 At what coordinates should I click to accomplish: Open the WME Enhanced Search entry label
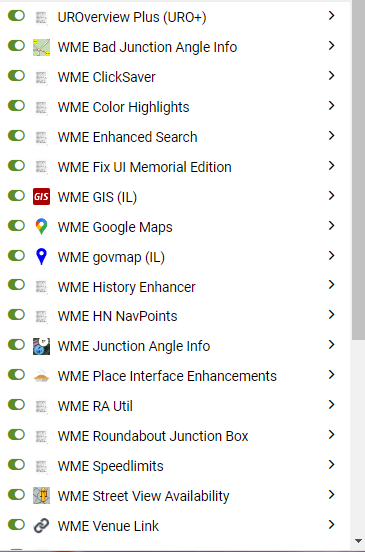127,137
